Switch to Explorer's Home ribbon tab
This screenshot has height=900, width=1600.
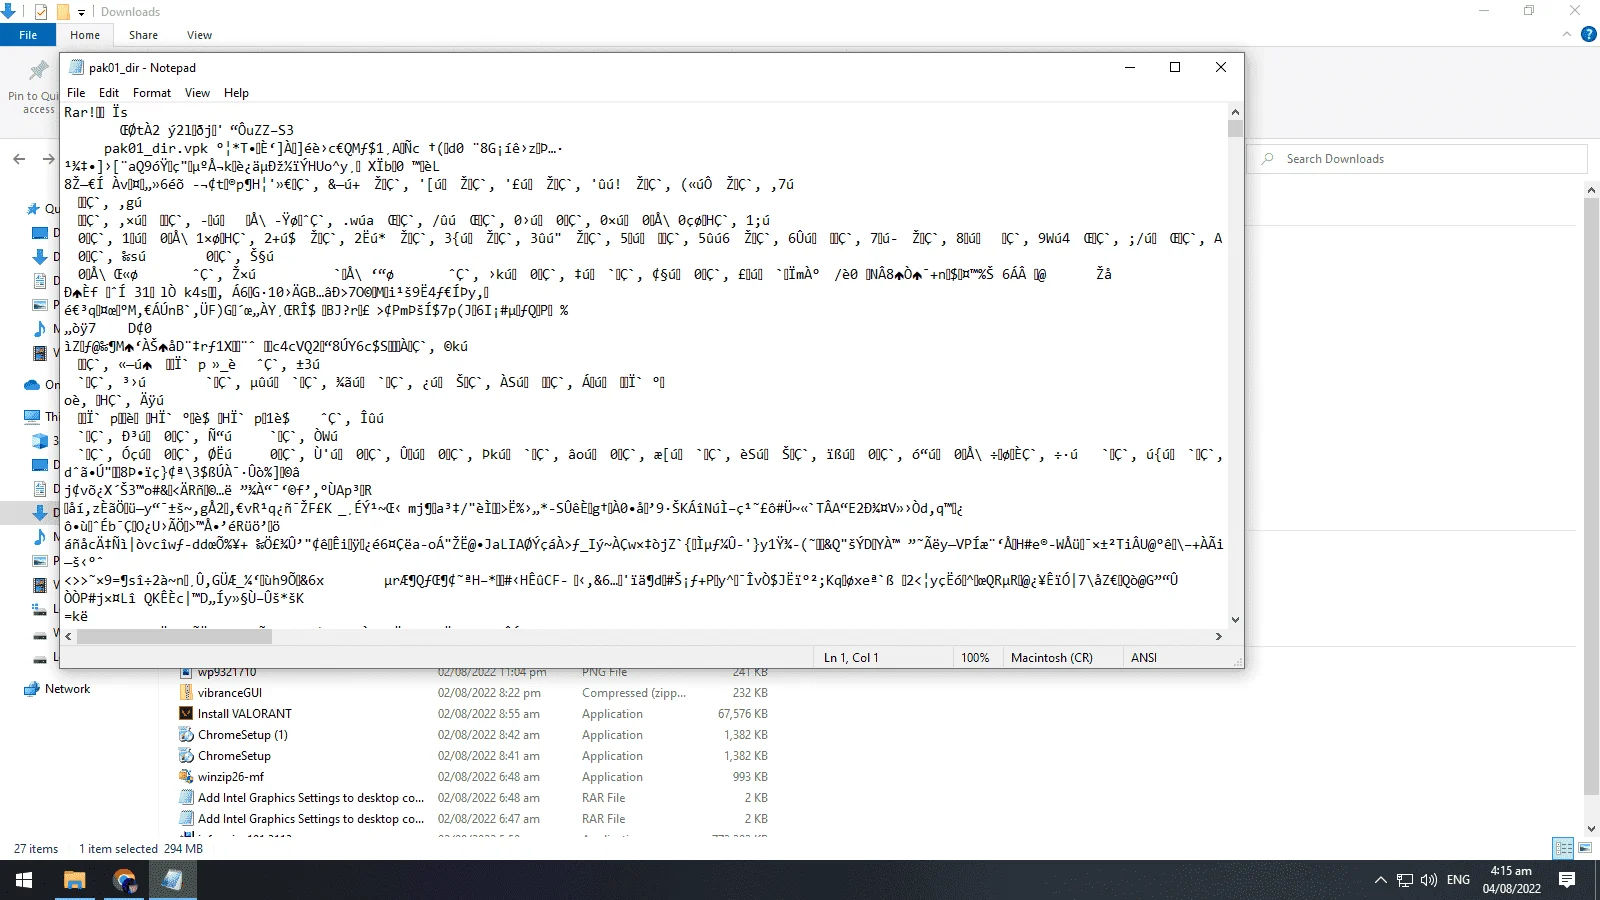pyautogui.click(x=85, y=35)
